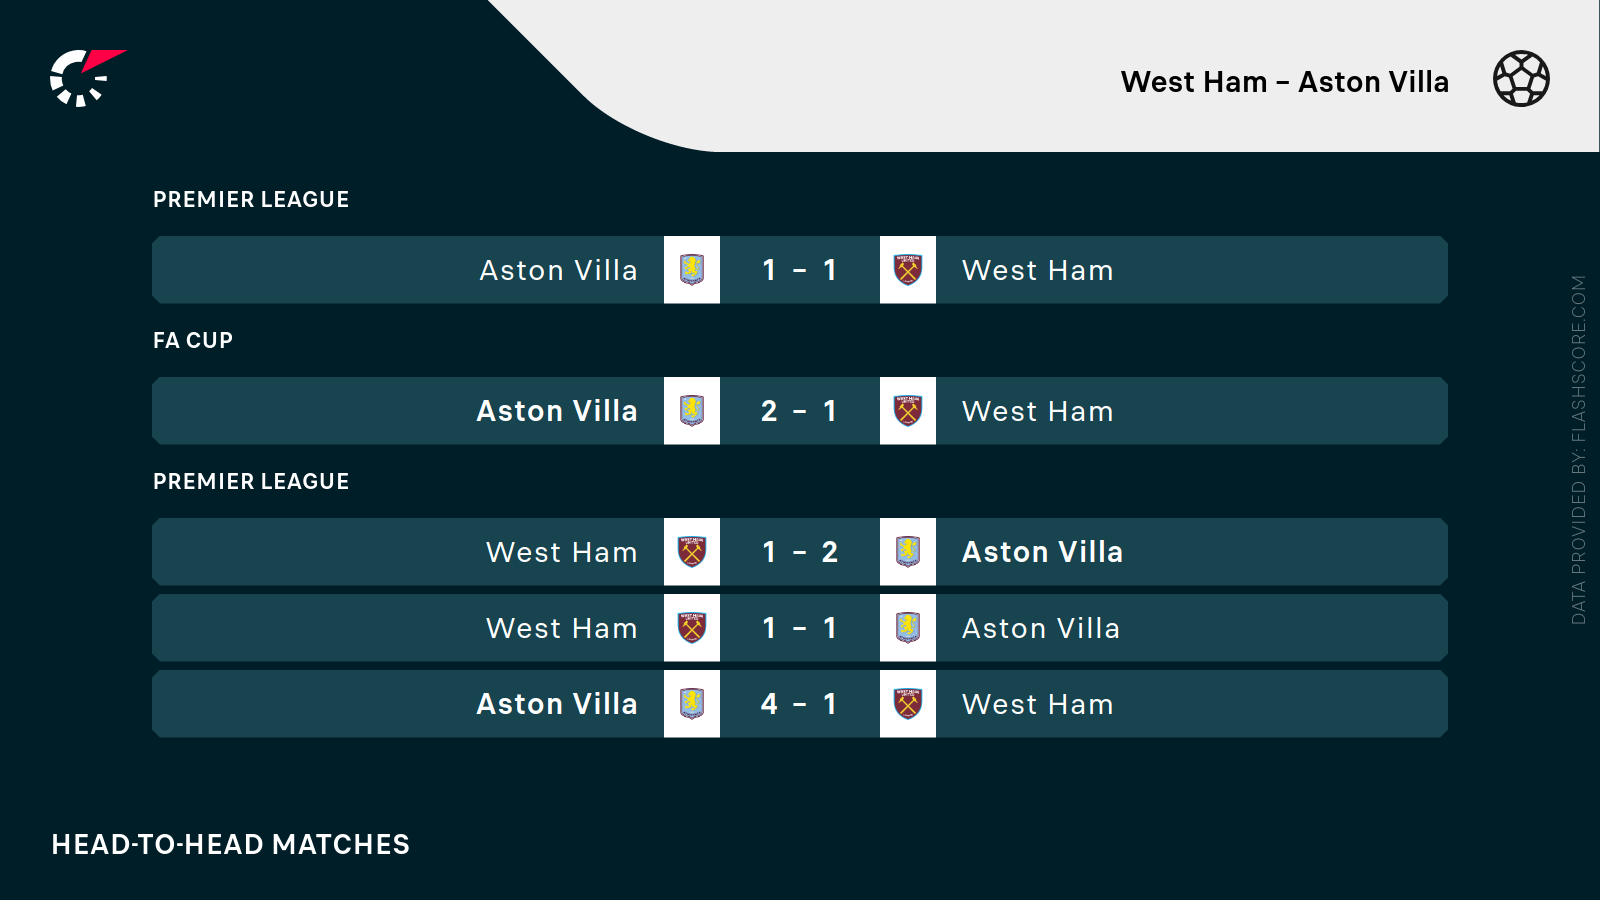
Task: Click the 1 - 2 score
Action: (799, 552)
